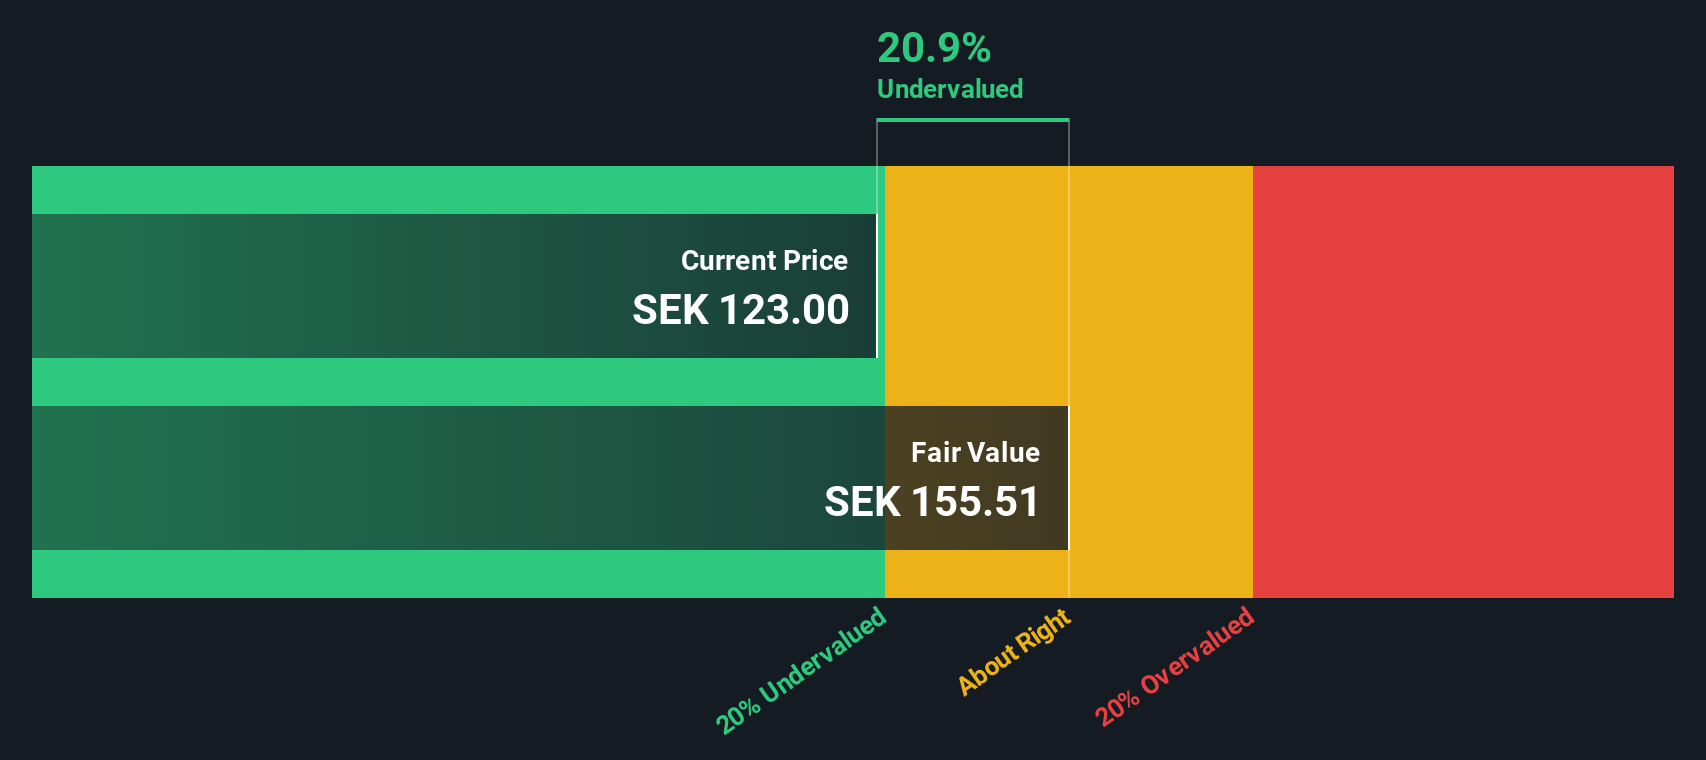Viewport: 1706px width, 760px height.
Task: Click the 20% Overvalued axis label
Action: click(1174, 666)
